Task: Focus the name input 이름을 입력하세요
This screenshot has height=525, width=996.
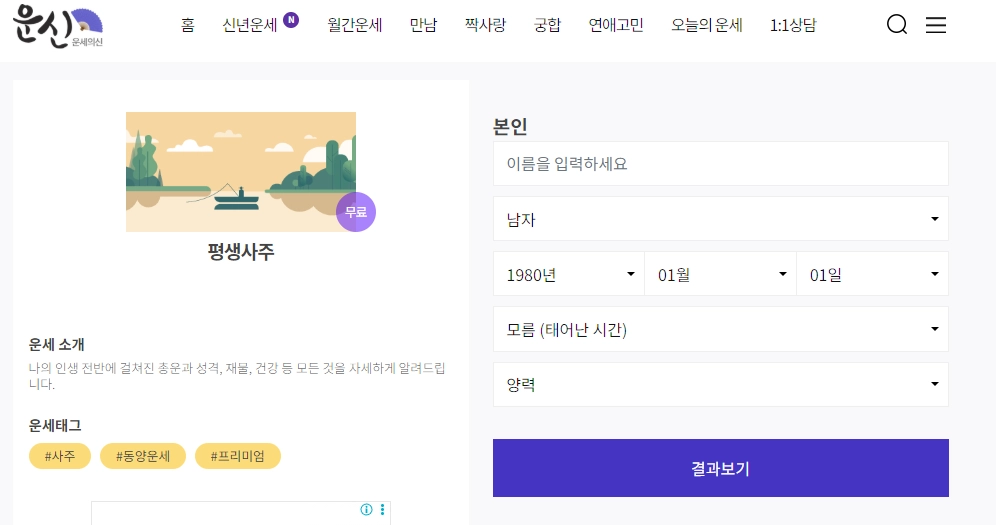Action: (720, 164)
